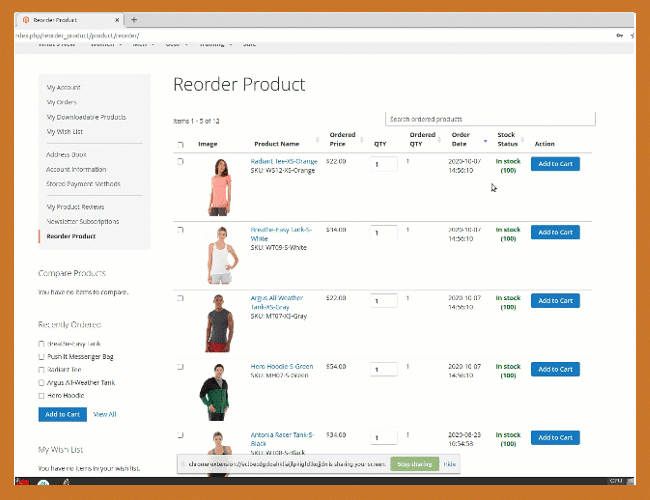Sort table by Order Date arrow
This screenshot has width=650, height=500.
(486, 140)
